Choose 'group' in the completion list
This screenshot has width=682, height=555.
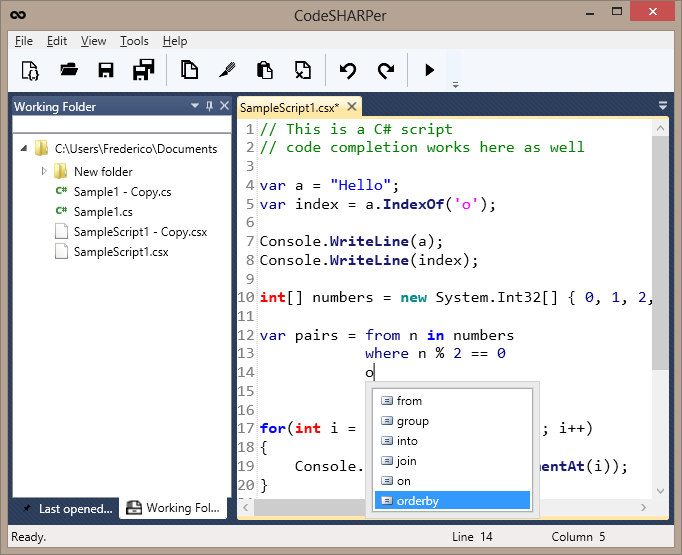(x=452, y=421)
